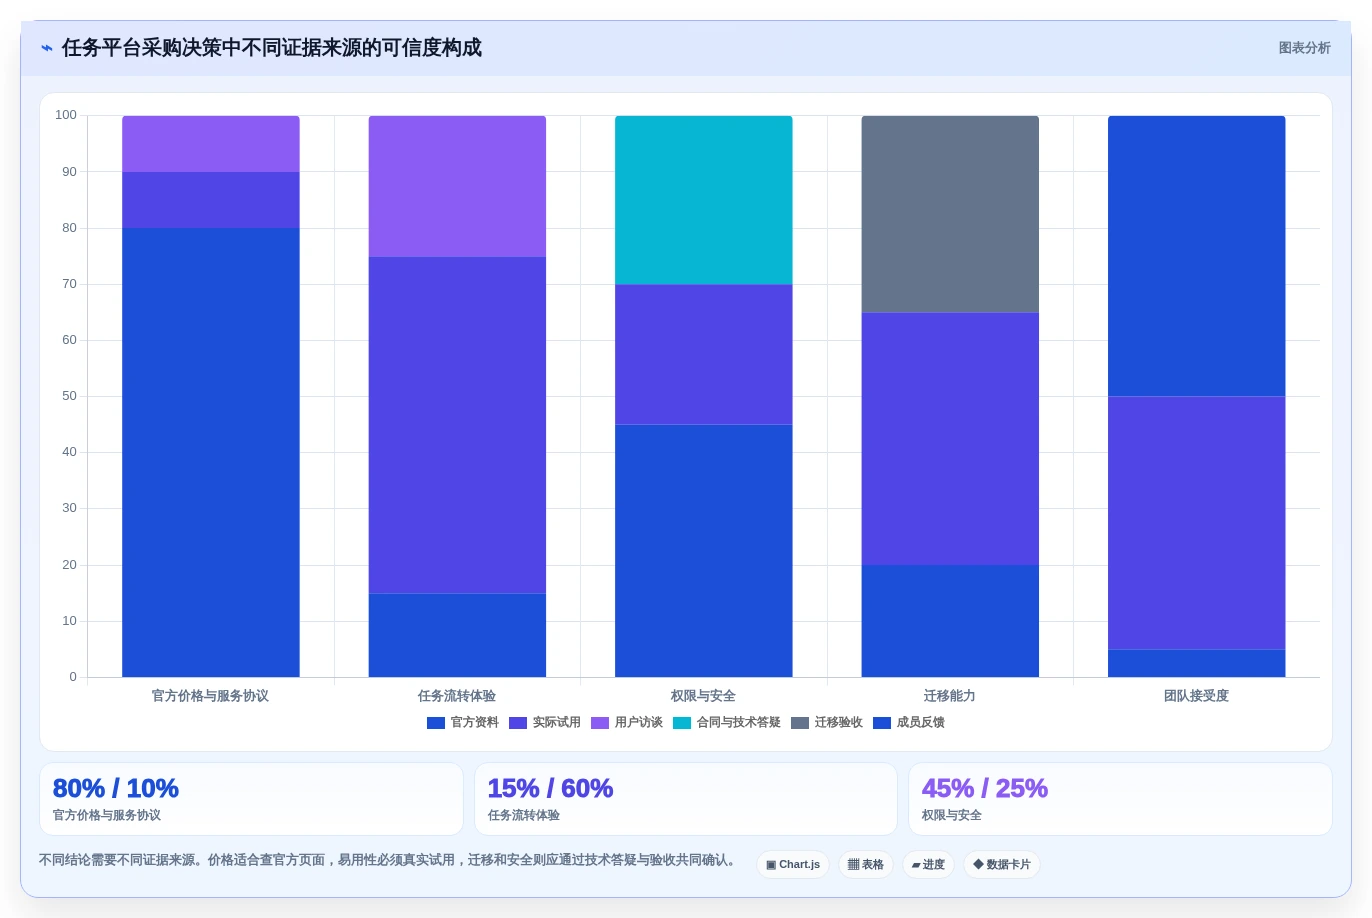Screen dimensions: 1372x918
Task: Click the x-axis label 任务流转体验
Action: pos(457,696)
